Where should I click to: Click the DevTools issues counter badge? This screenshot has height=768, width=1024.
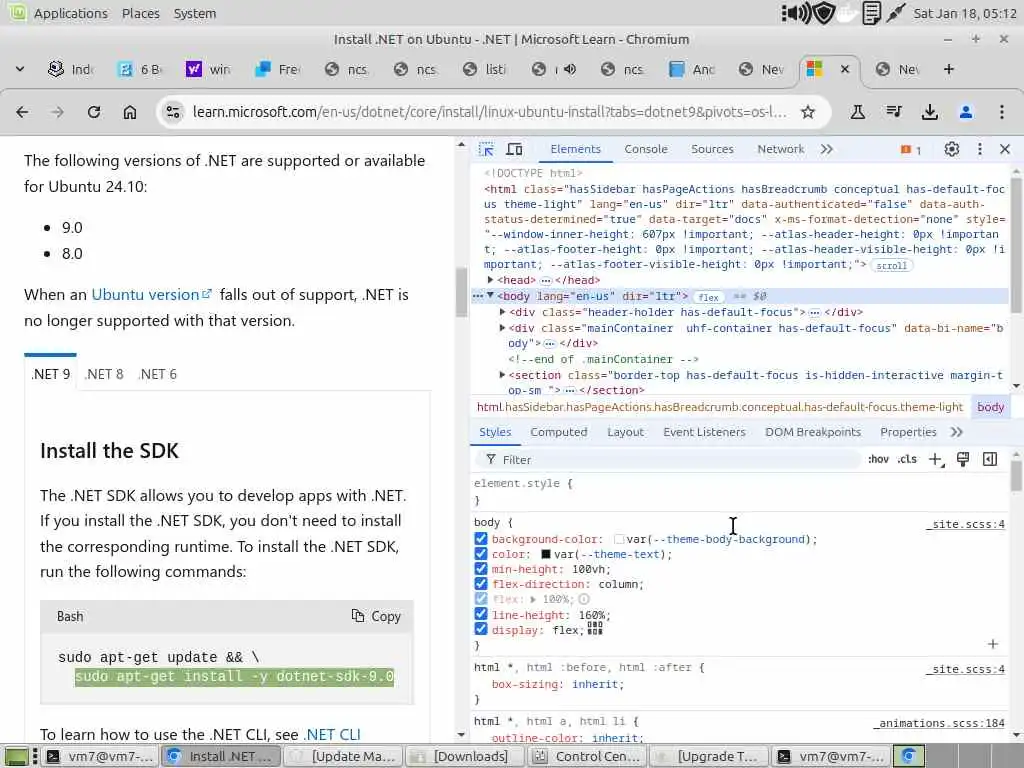[911, 150]
